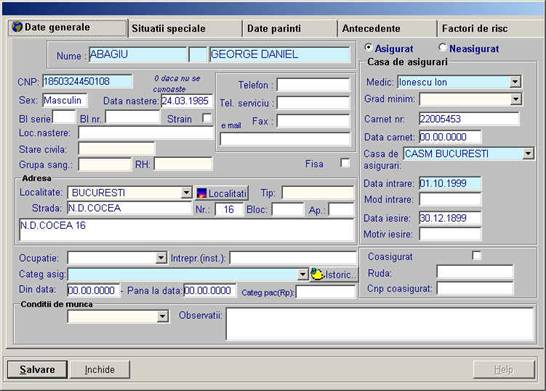Expand the Ocupatie dropdown
Image resolution: width=546 pixels, height=391 pixels.
coord(161,258)
